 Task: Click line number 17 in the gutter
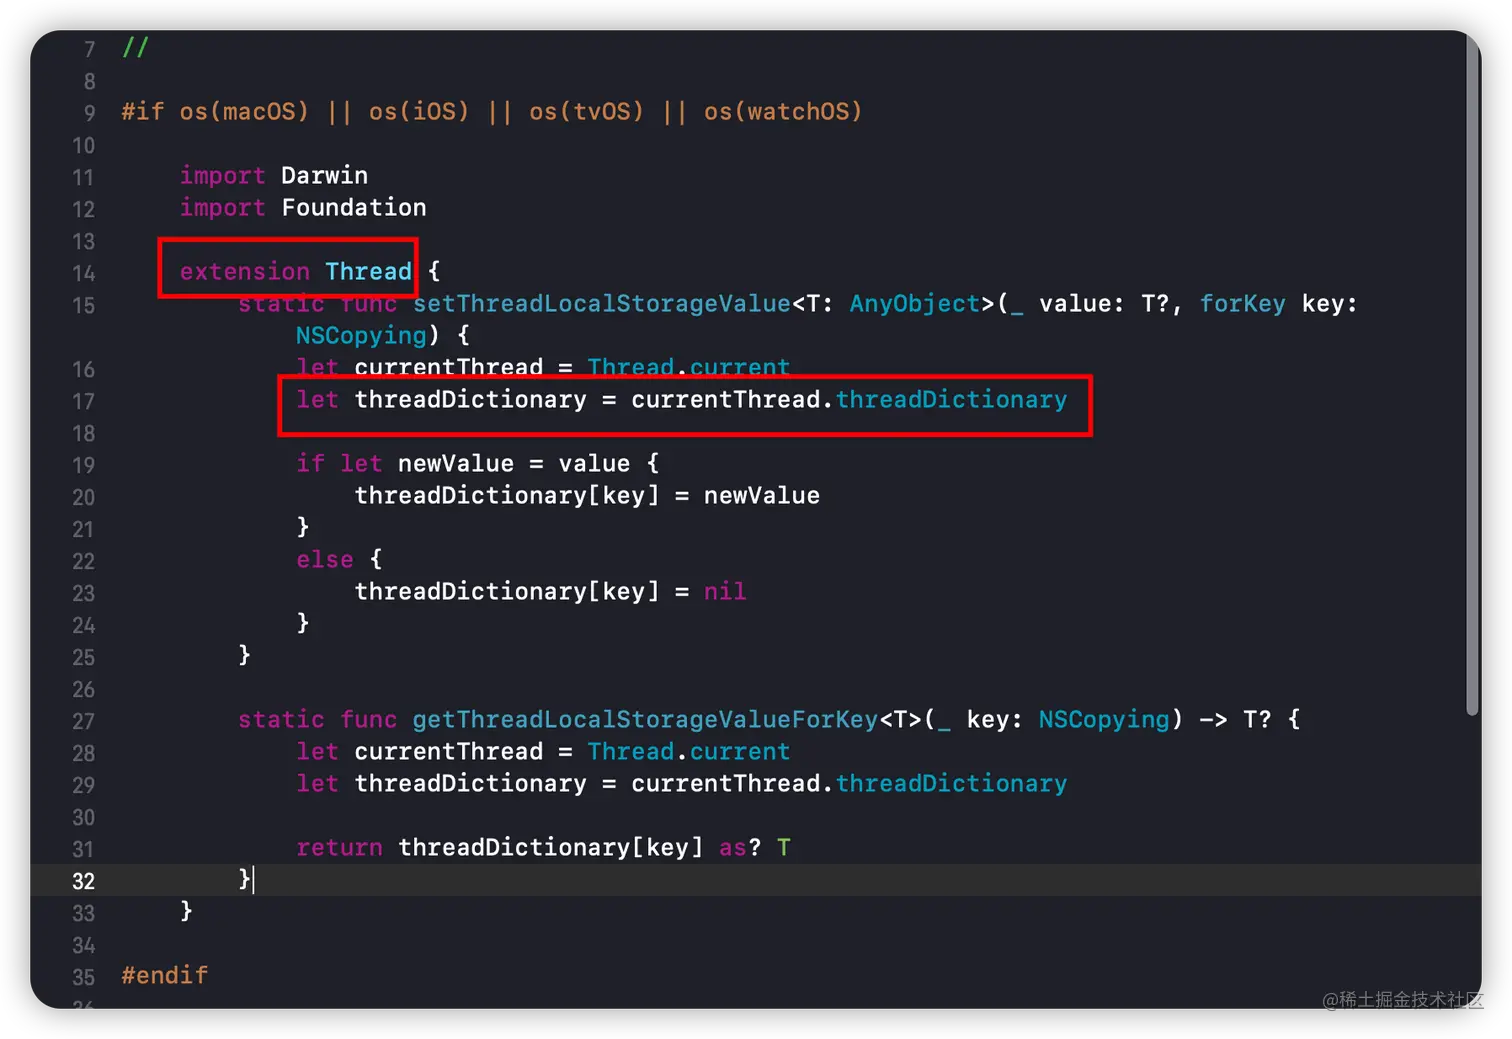click(x=83, y=401)
